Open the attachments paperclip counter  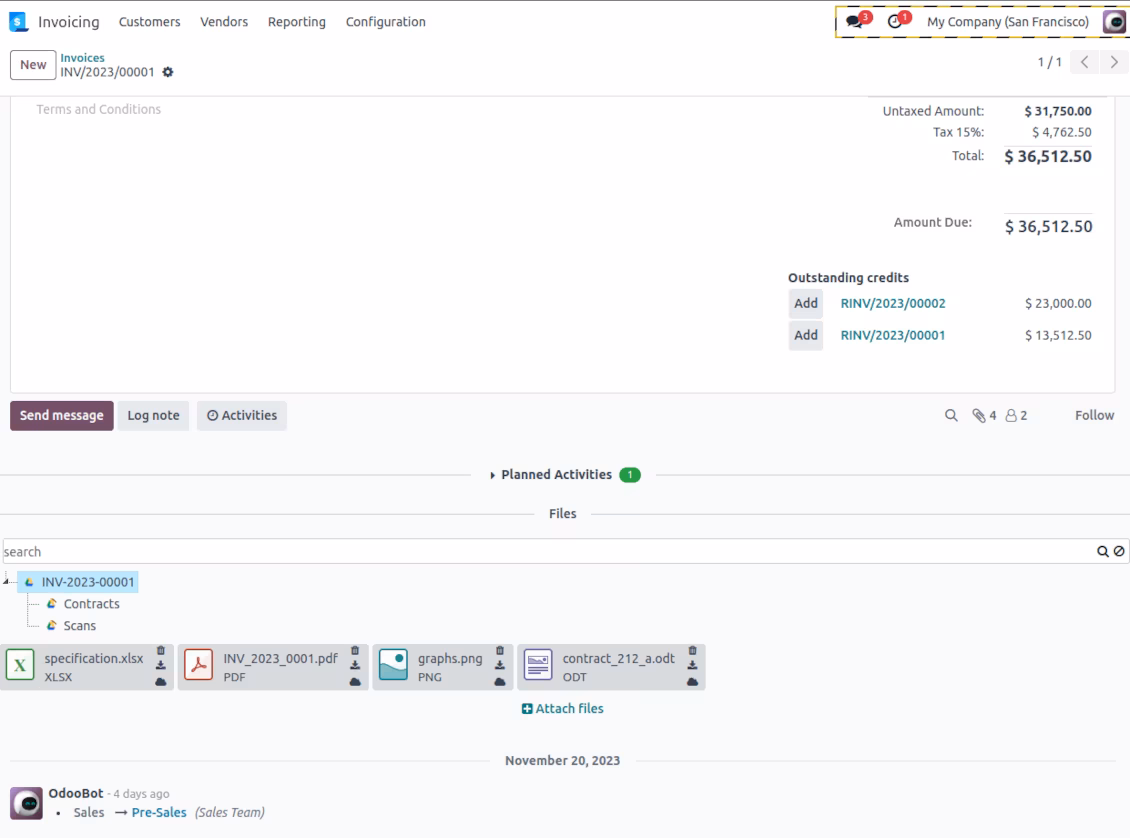(x=984, y=416)
